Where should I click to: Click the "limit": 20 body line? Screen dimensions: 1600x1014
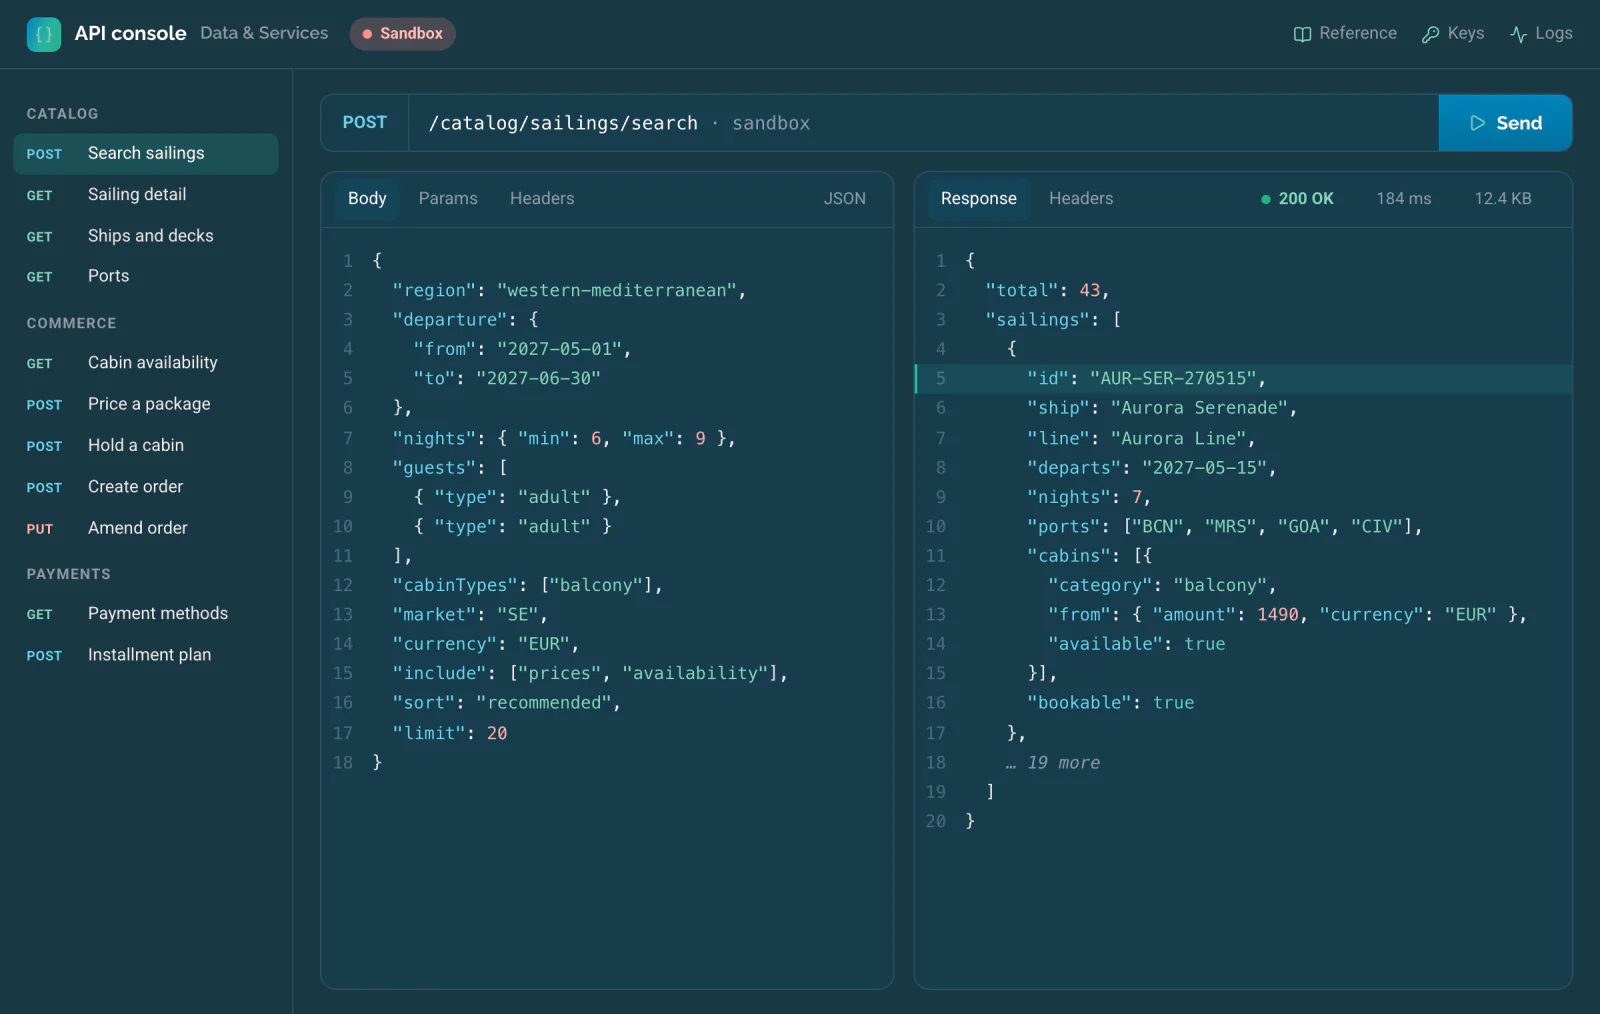[x=450, y=733]
